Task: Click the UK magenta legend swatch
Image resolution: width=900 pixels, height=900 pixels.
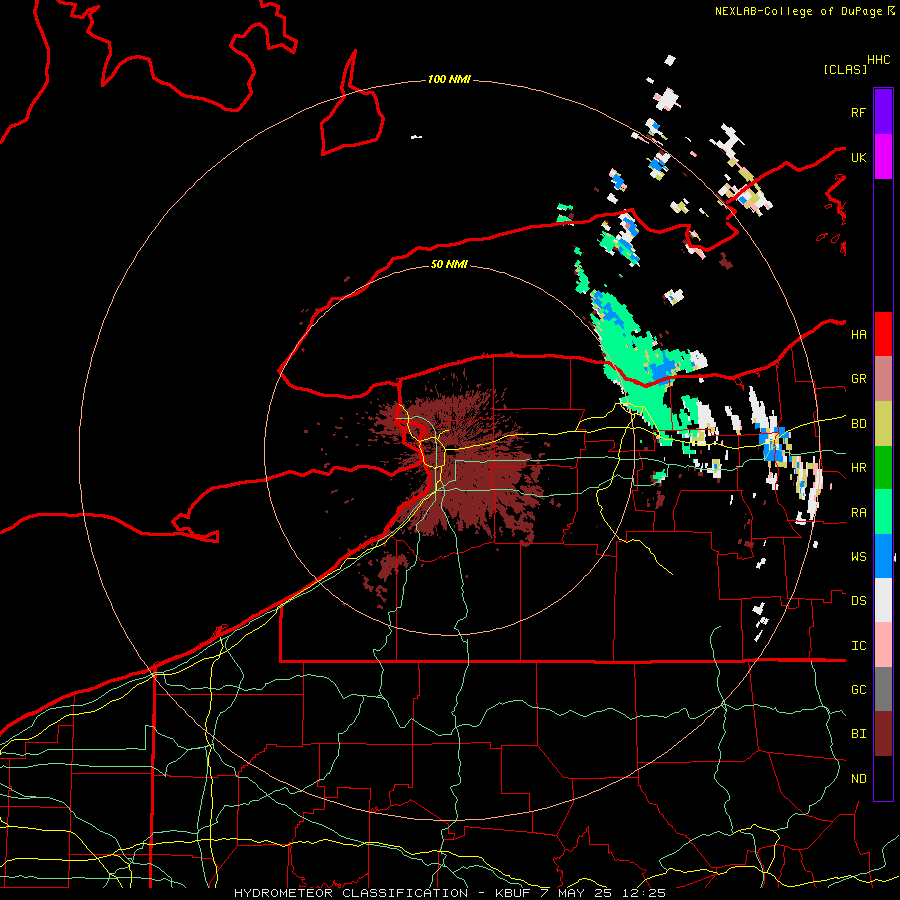Action: tap(883, 157)
